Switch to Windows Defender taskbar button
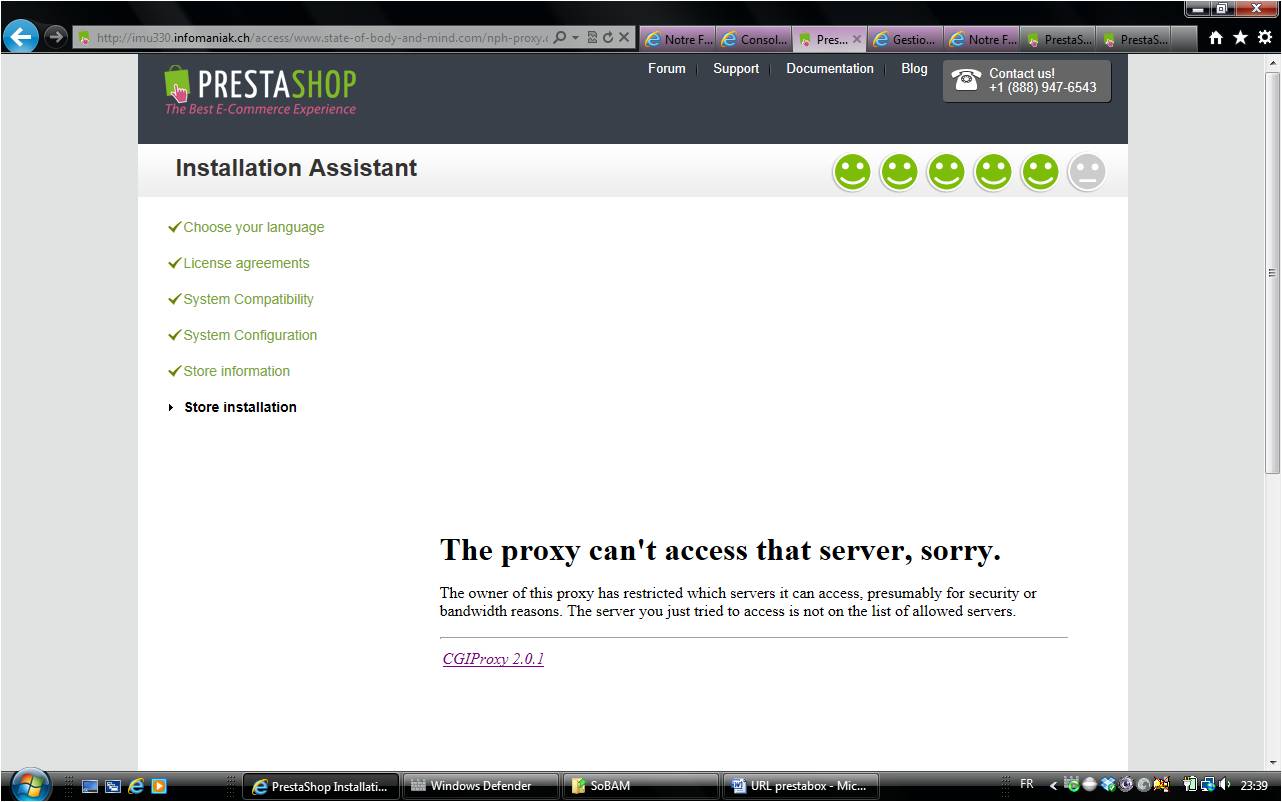1282x802 pixels. click(481, 786)
